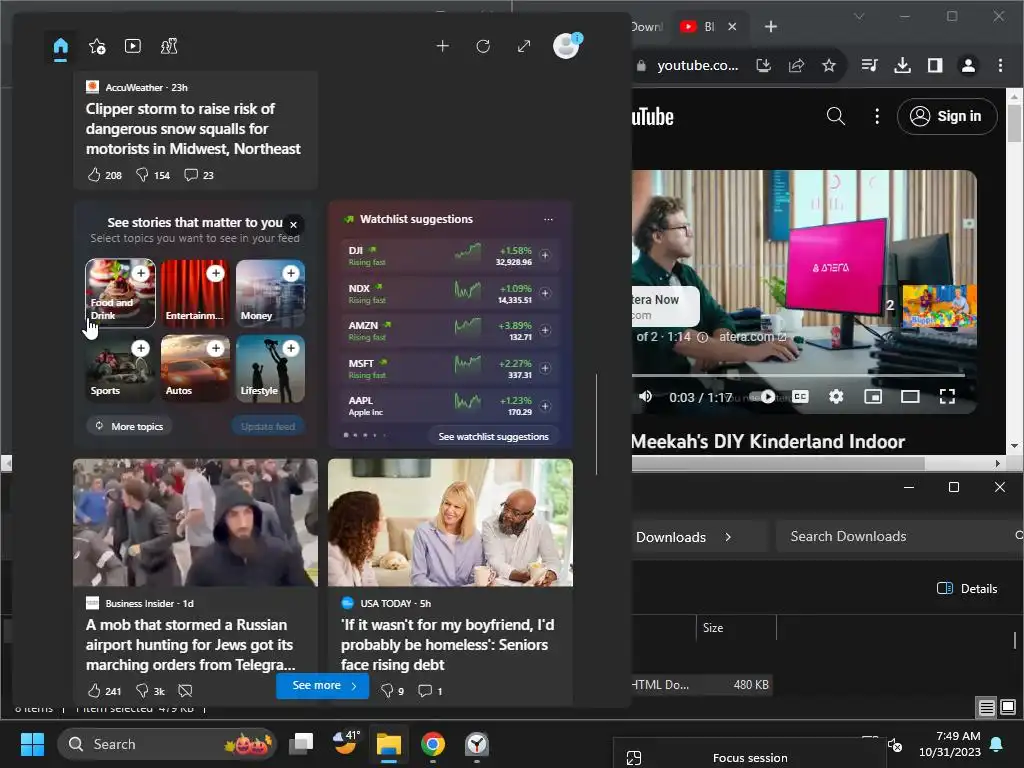Enable miniplayer mode in YouTube
1024x768 pixels.
pyautogui.click(x=873, y=396)
